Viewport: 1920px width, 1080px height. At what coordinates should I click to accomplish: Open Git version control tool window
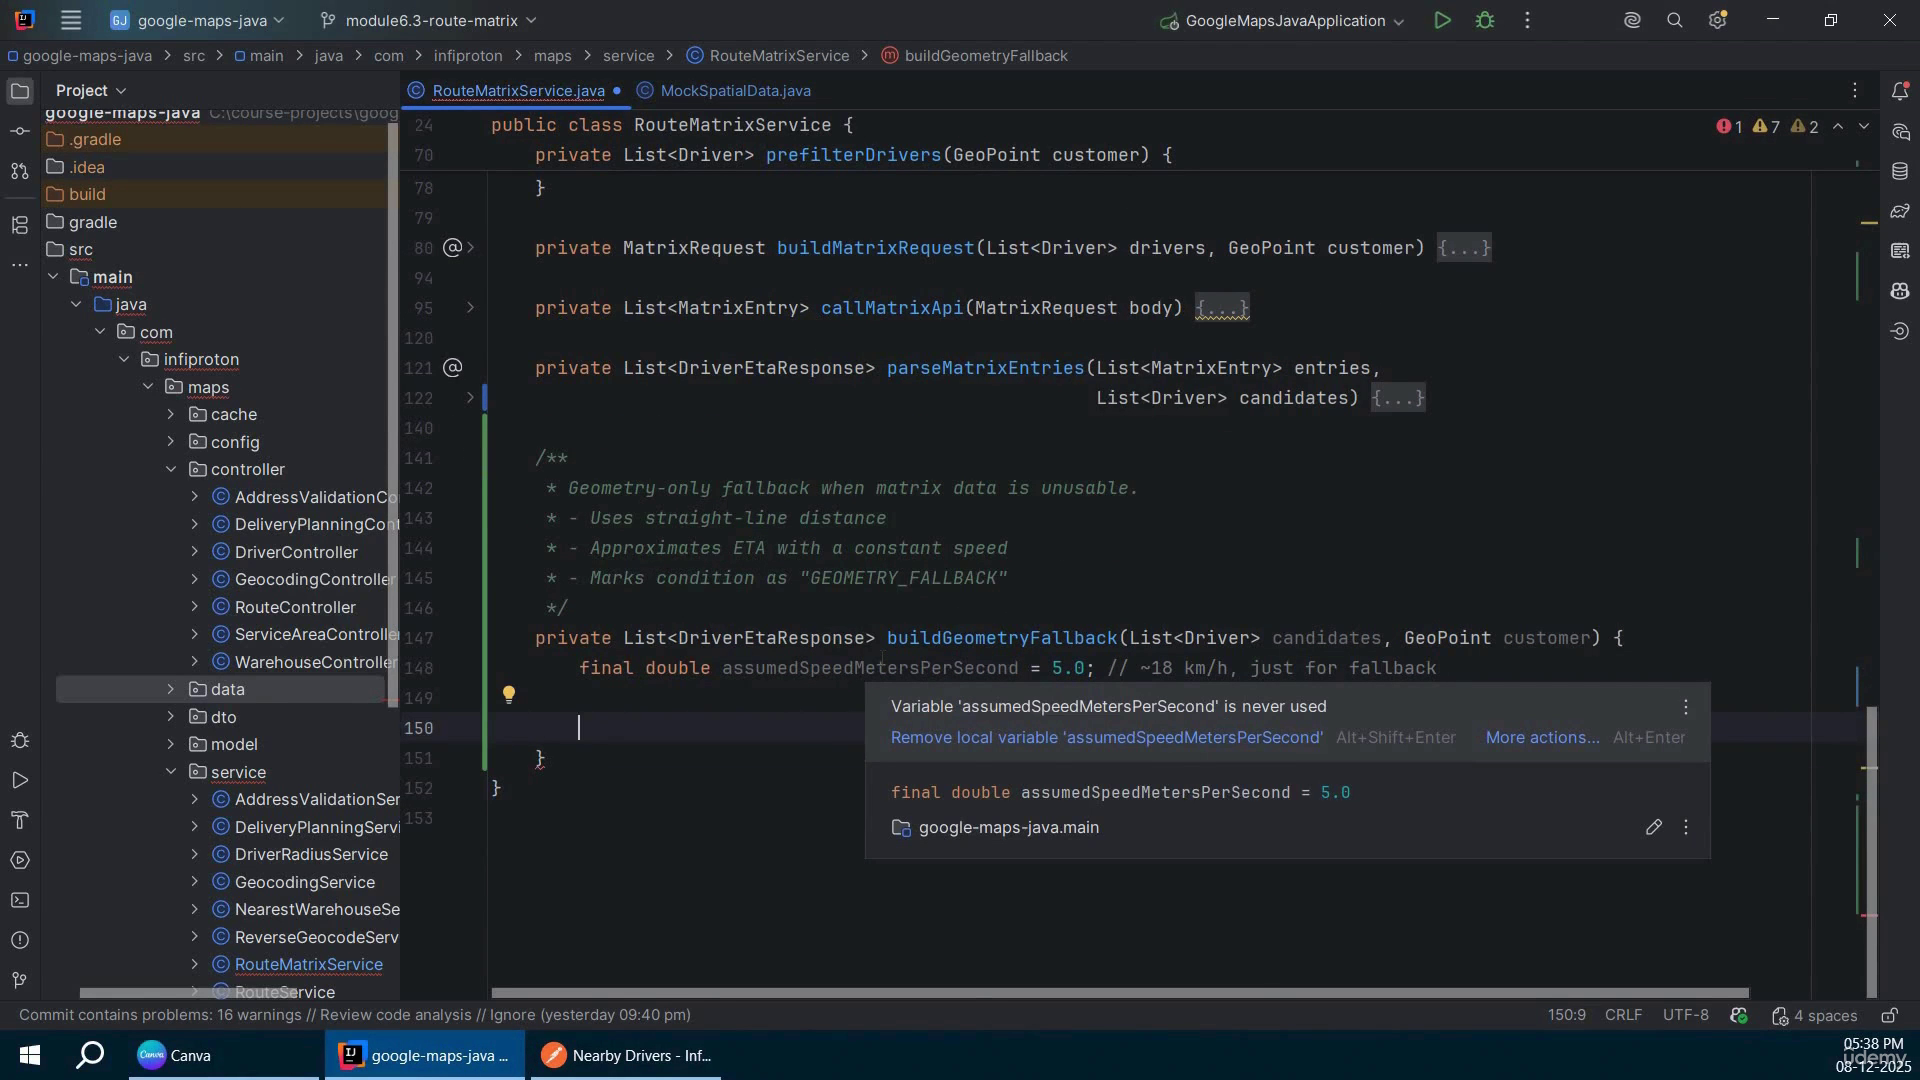tap(19, 981)
